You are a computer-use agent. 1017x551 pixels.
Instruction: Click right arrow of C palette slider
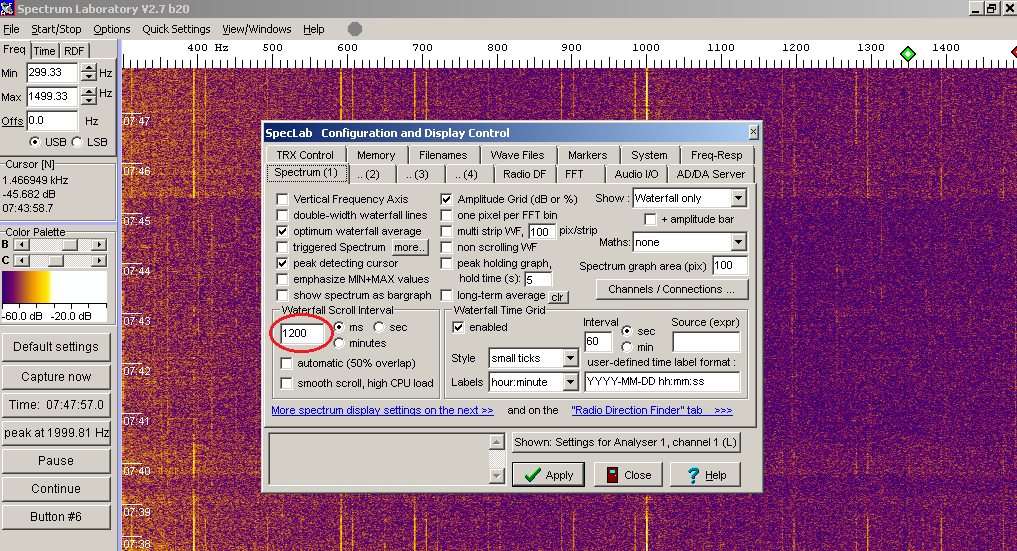[99, 261]
